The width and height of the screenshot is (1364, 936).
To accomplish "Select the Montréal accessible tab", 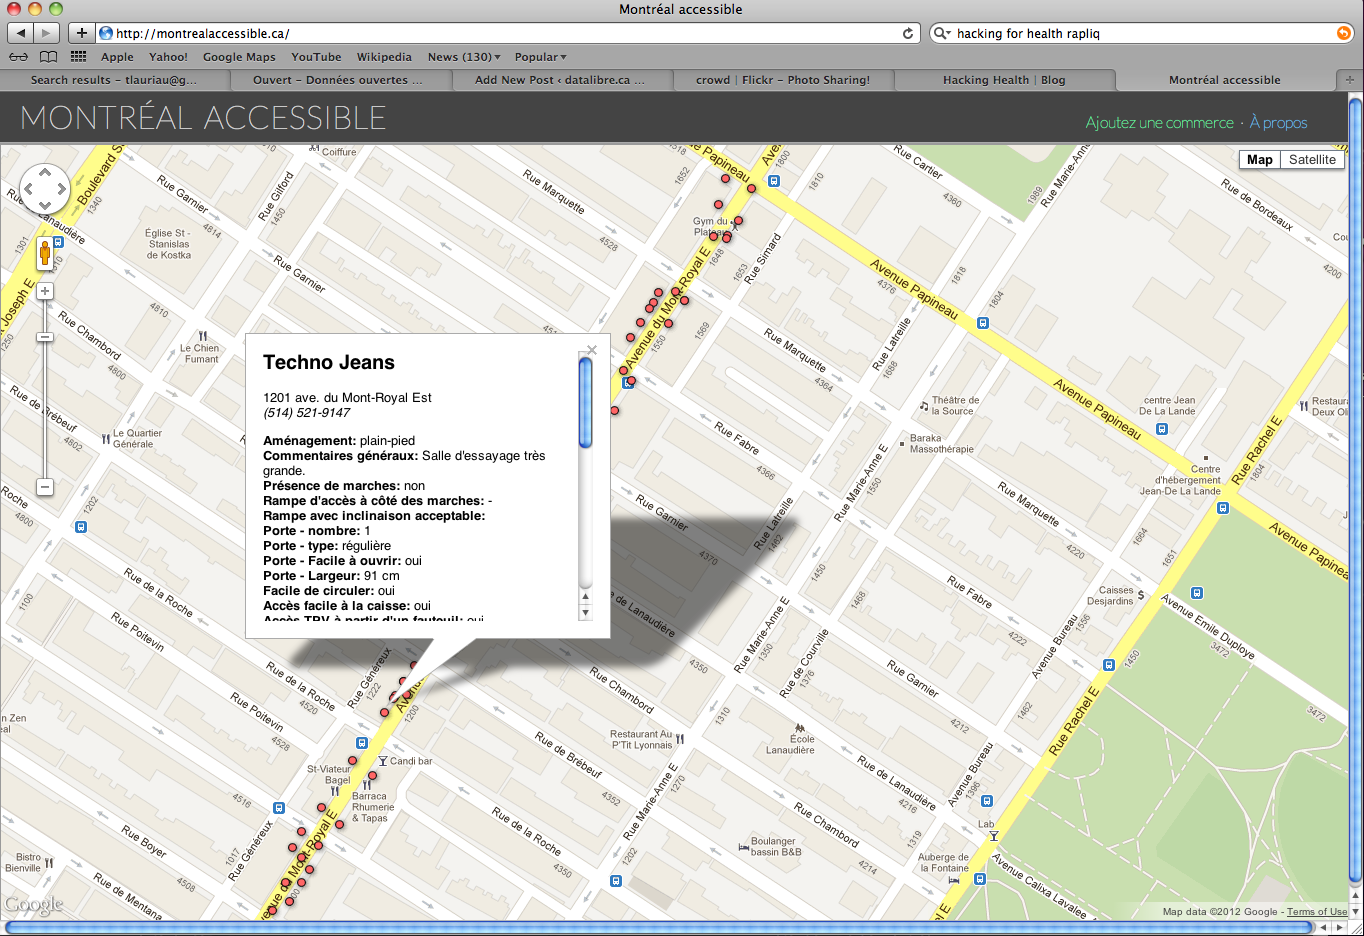I will [1225, 80].
